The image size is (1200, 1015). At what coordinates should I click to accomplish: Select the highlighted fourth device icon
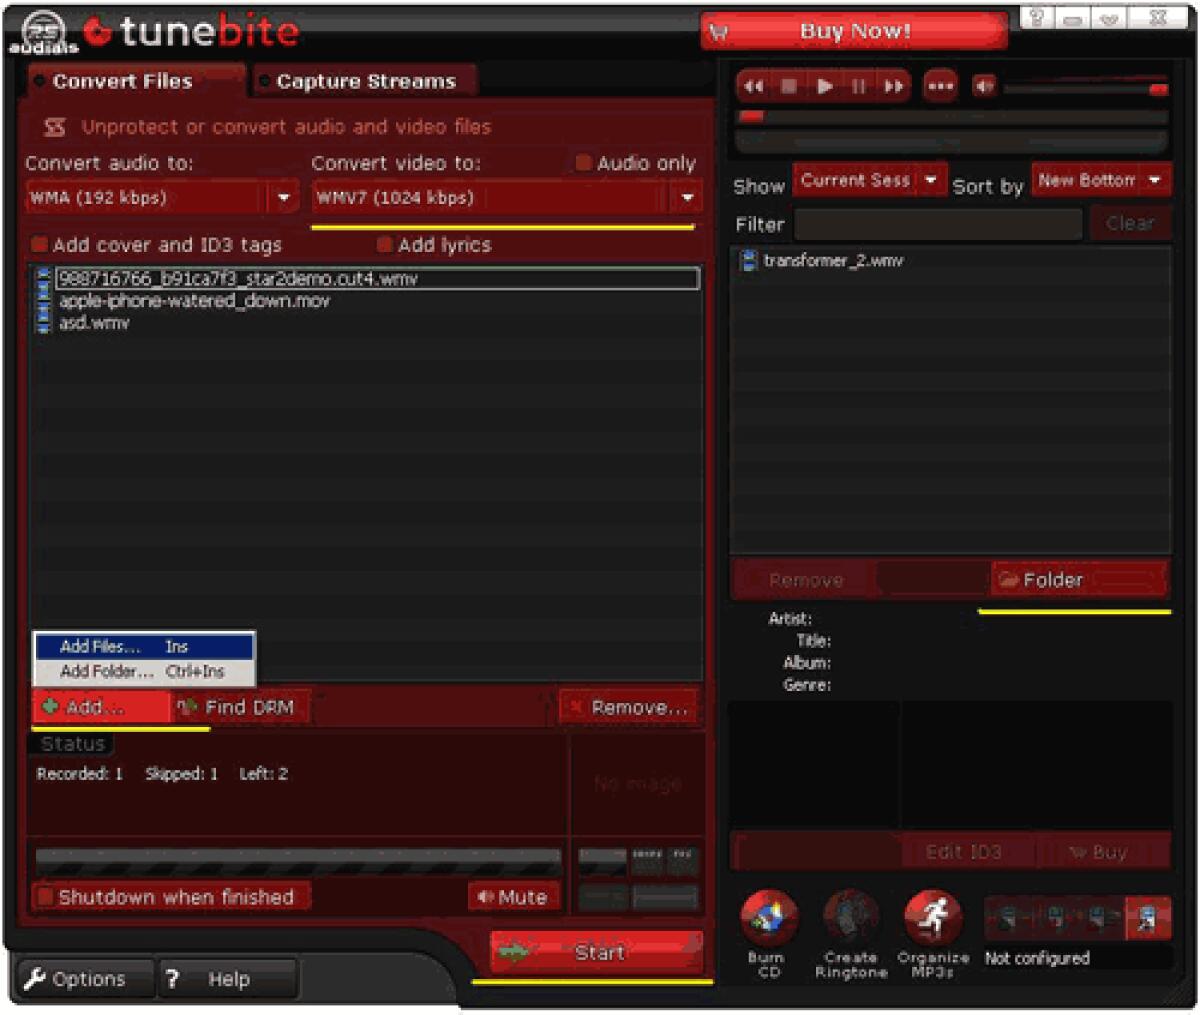[x=1147, y=918]
